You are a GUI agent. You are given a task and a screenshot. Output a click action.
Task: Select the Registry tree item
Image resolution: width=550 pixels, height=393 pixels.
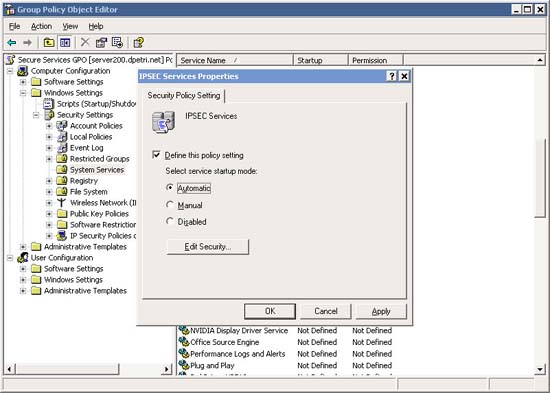(84, 181)
